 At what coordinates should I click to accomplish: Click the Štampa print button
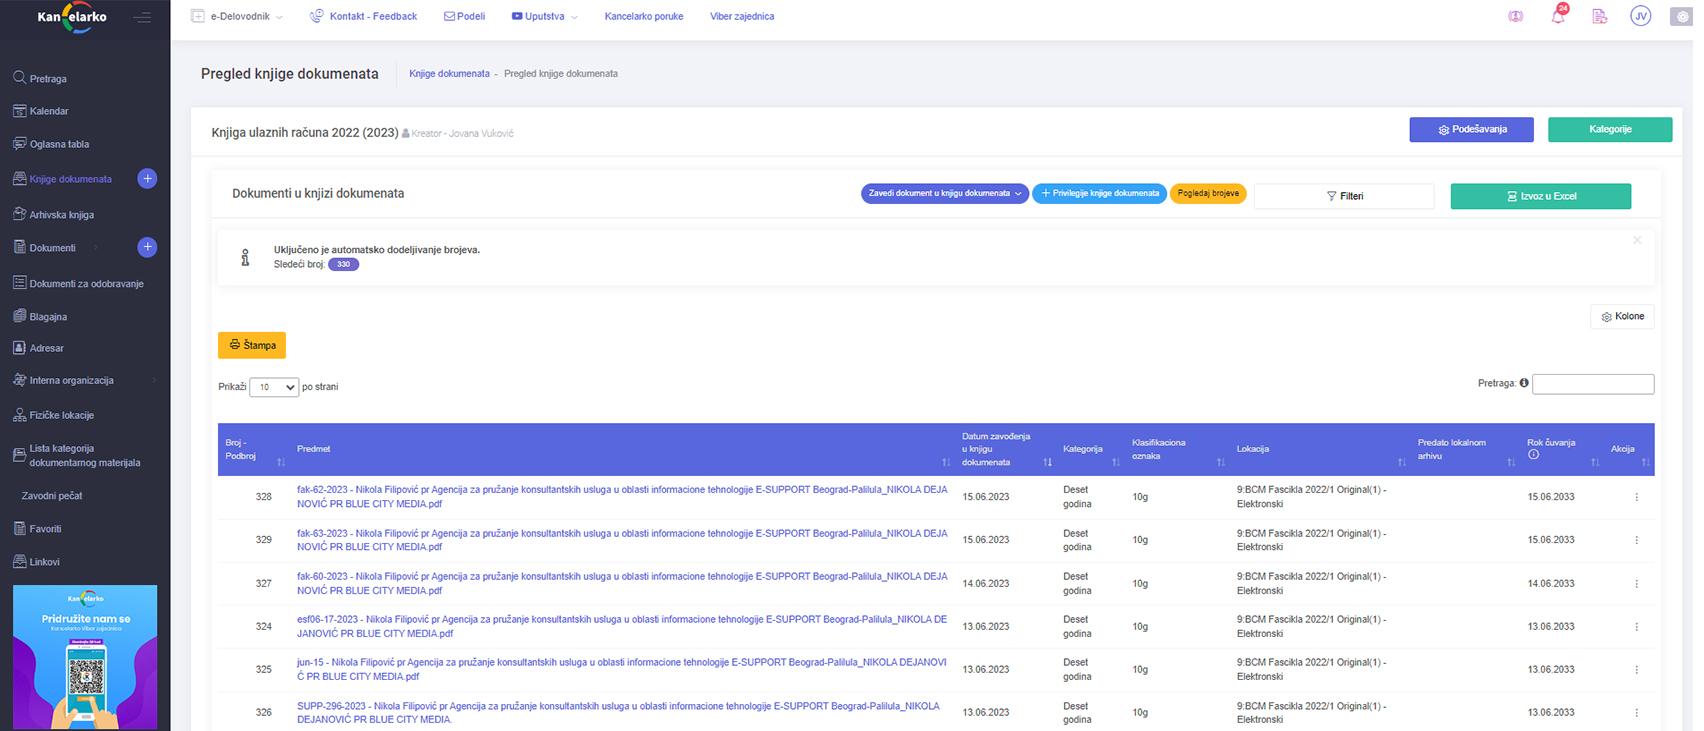pyautogui.click(x=252, y=345)
